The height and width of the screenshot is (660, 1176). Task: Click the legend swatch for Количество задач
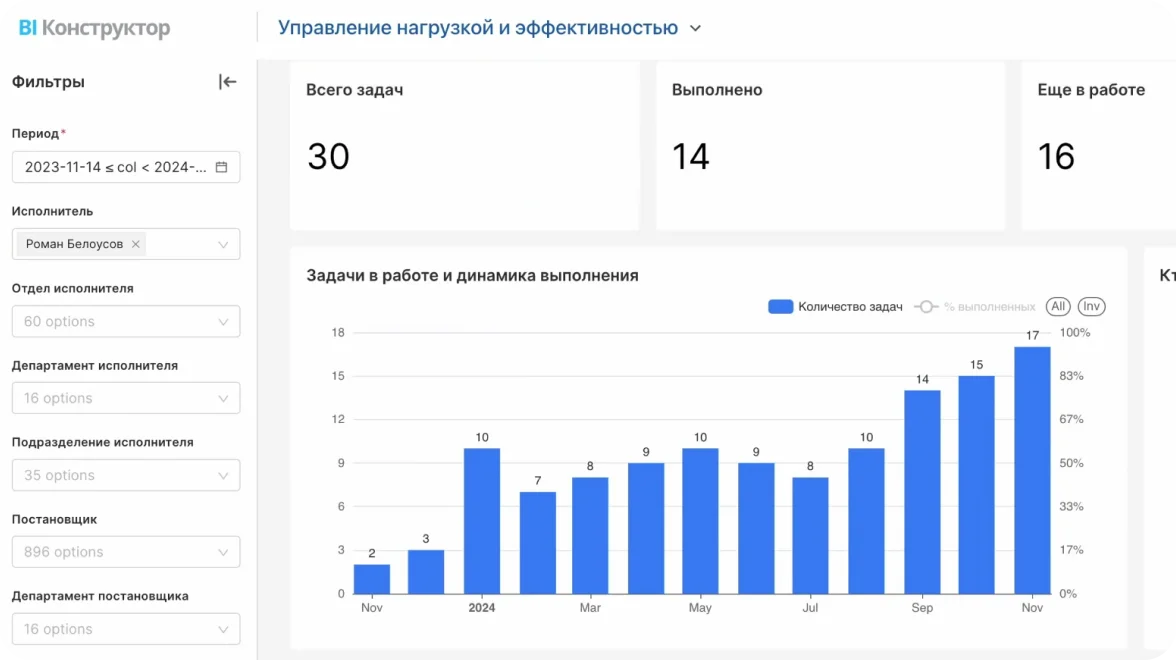(780, 306)
